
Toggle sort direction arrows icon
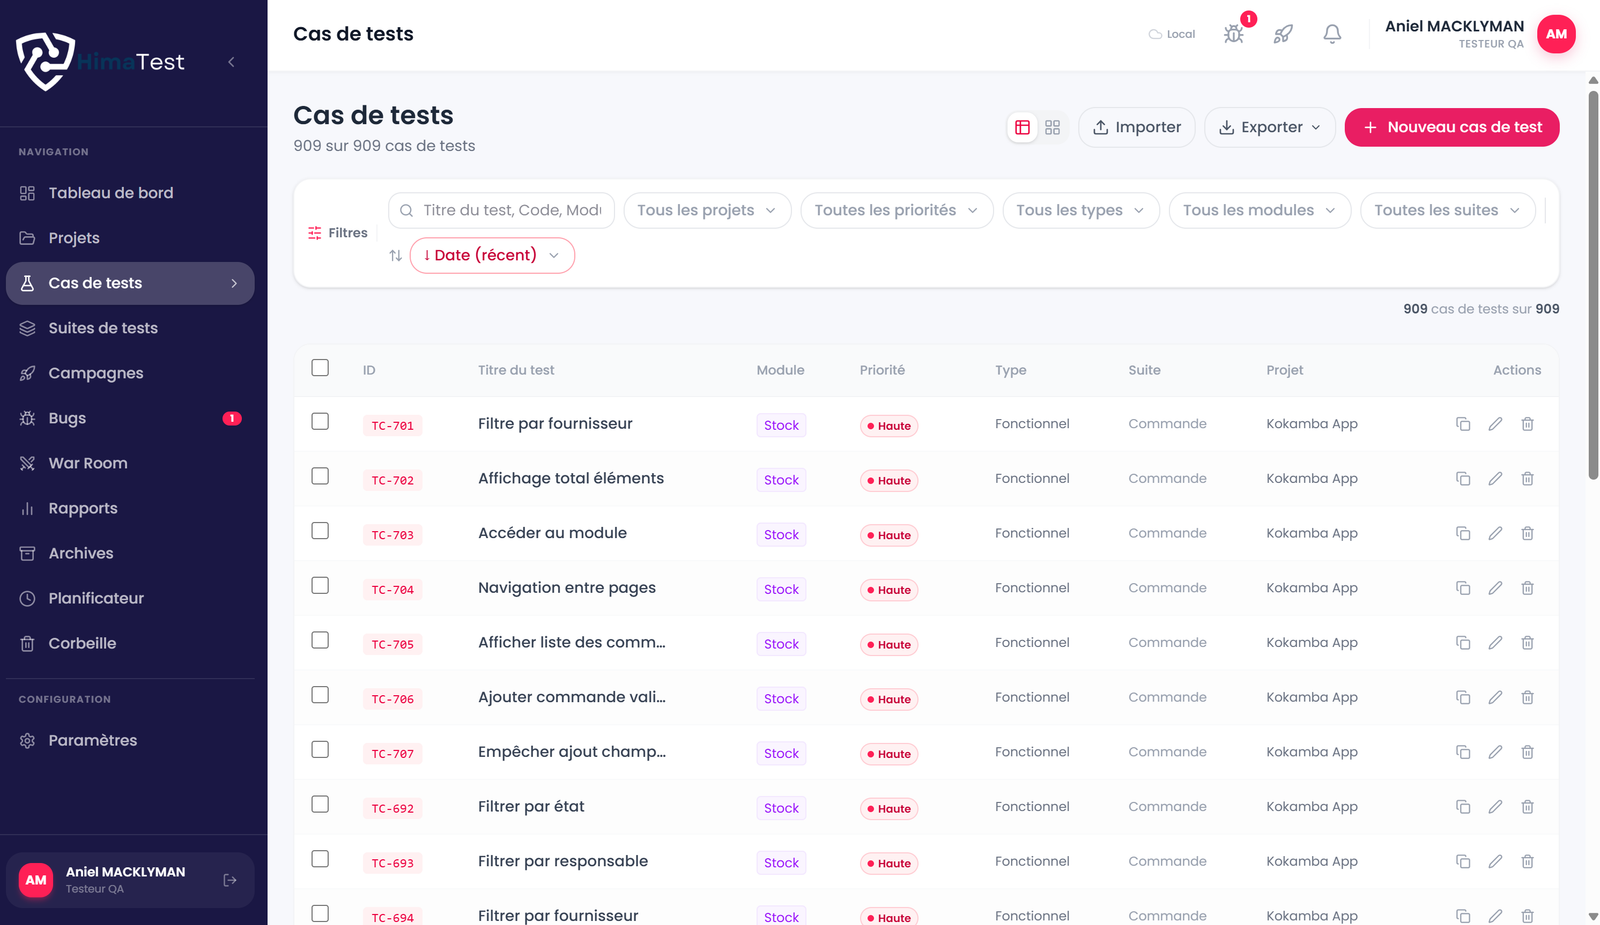click(x=396, y=256)
